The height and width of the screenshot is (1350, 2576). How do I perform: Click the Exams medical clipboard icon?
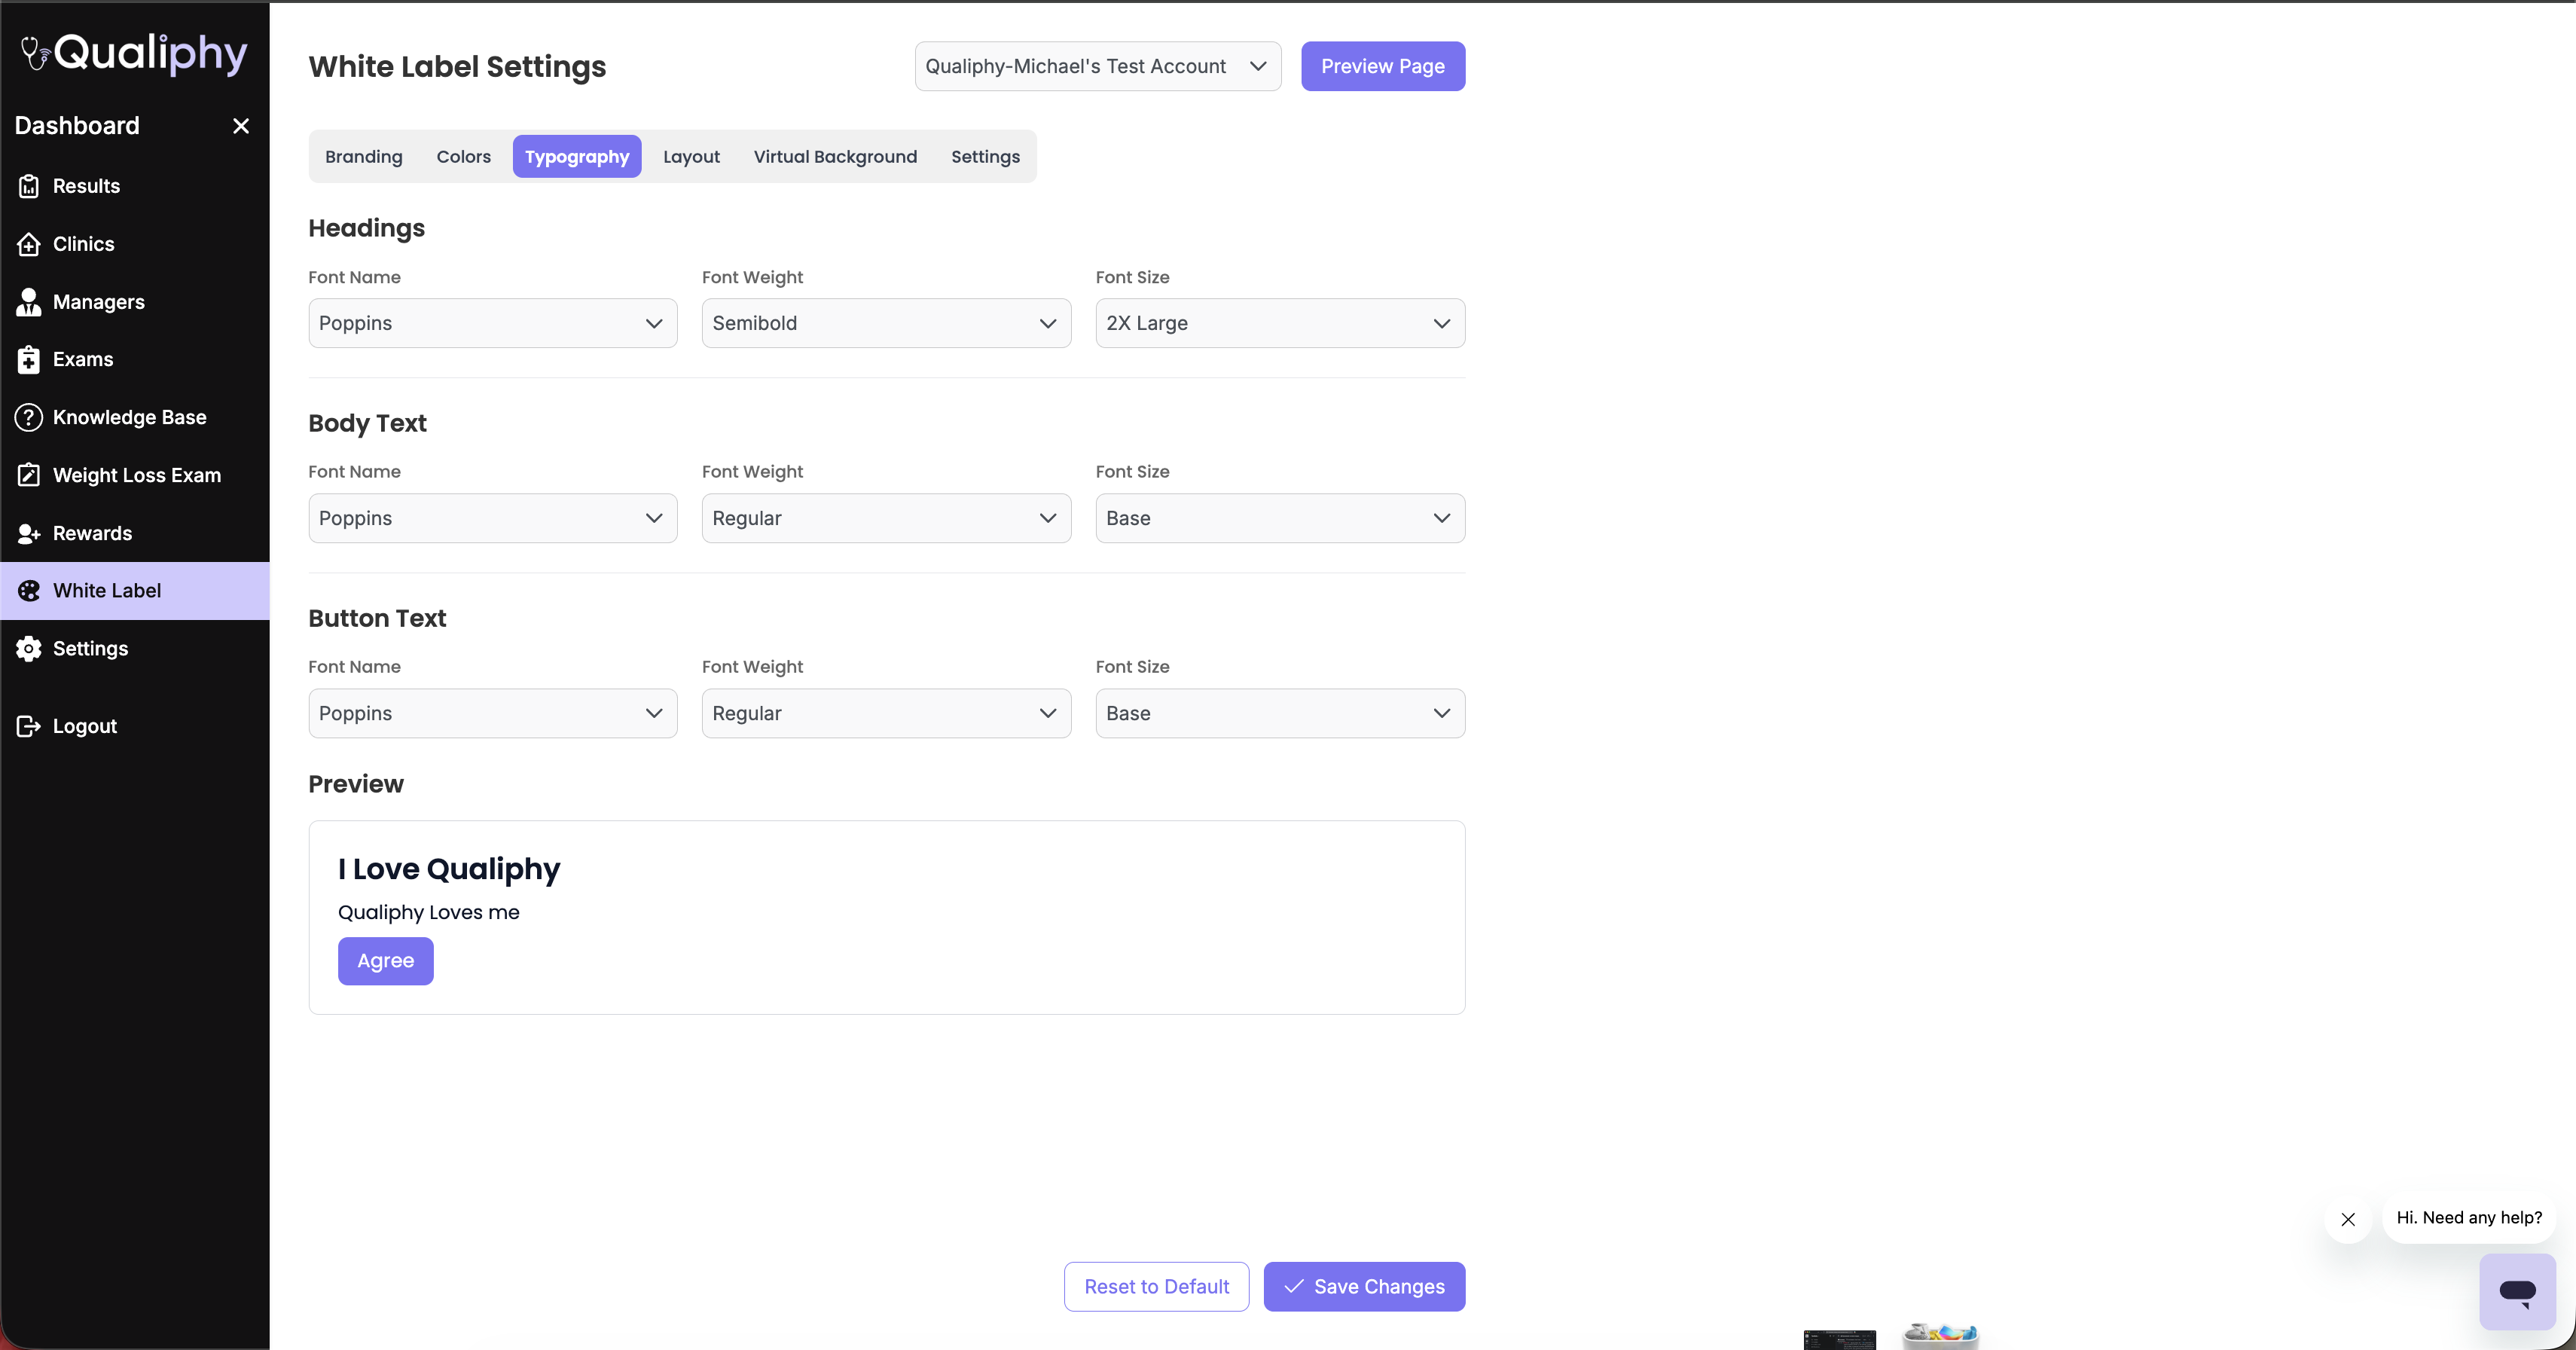tap(29, 360)
